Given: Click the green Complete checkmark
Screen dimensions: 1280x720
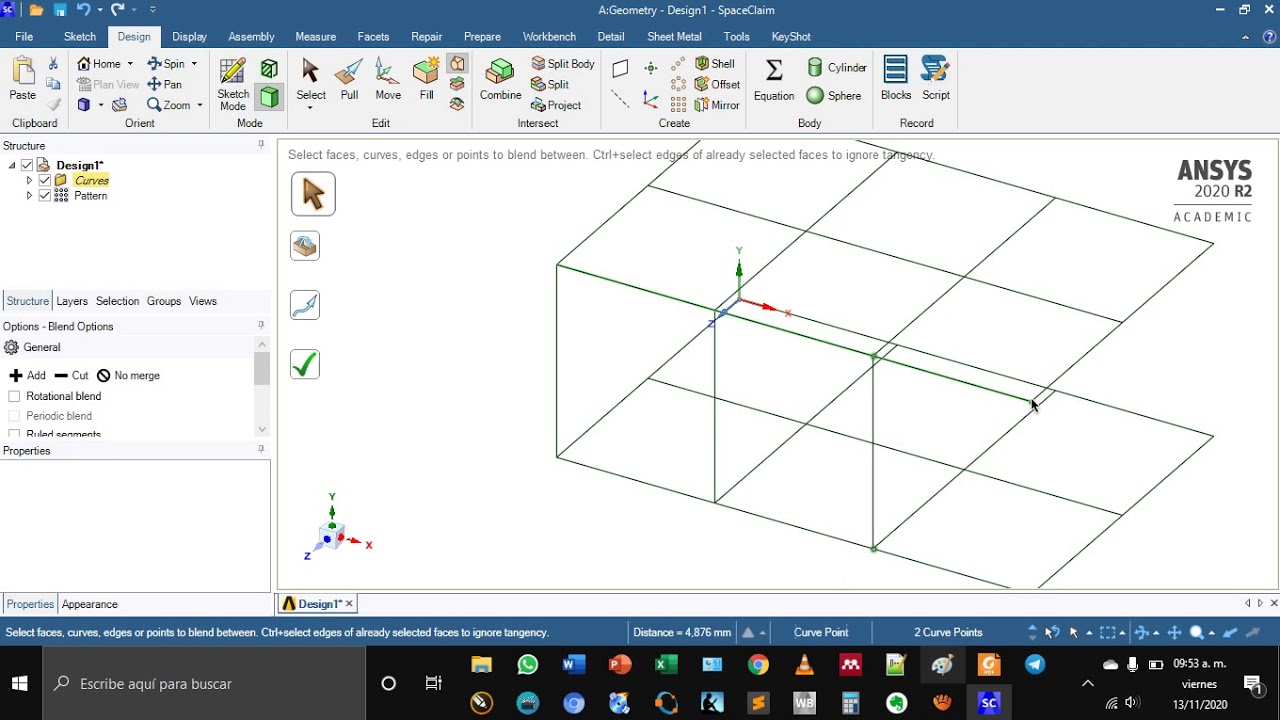Looking at the screenshot, I should coord(305,364).
